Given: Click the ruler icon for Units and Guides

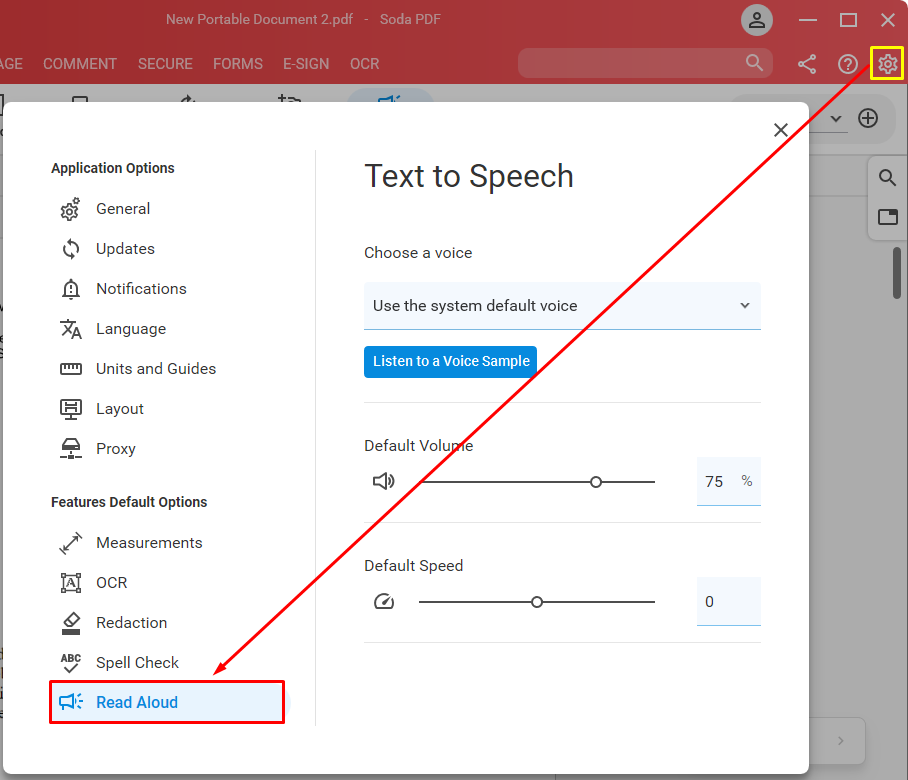Looking at the screenshot, I should pyautogui.click(x=71, y=369).
